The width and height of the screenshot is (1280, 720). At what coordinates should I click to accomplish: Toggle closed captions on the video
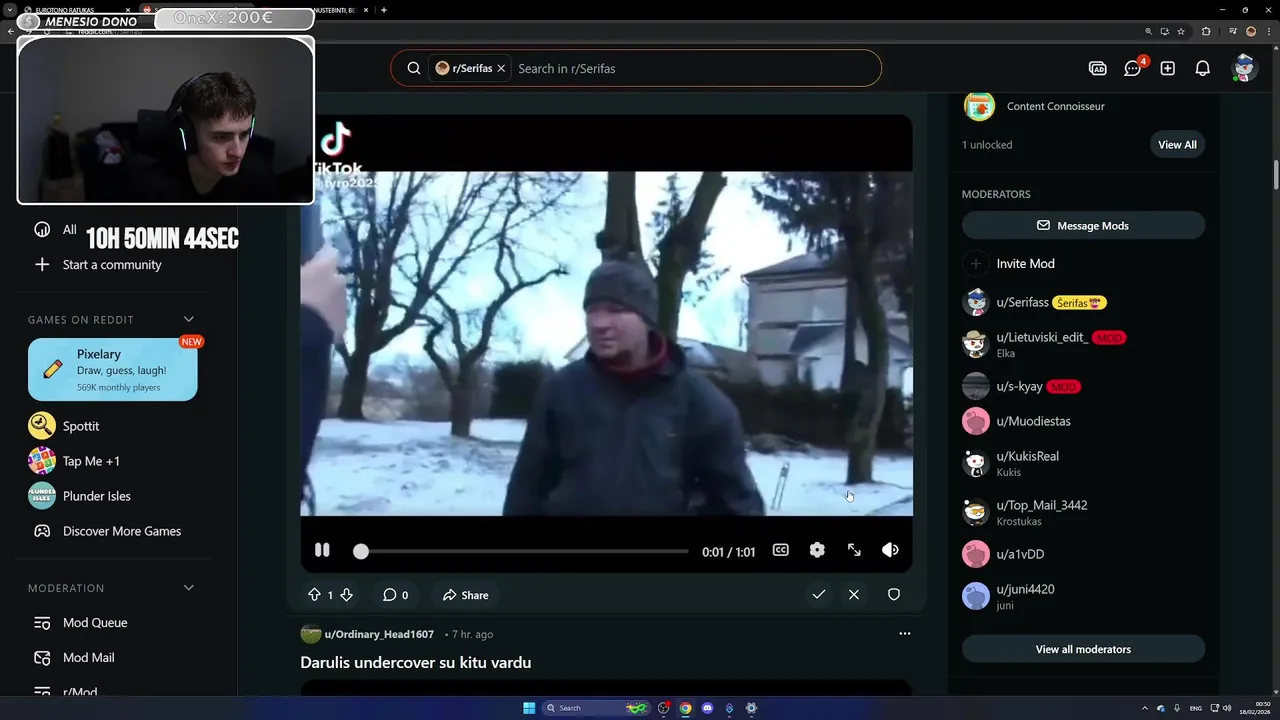tap(780, 550)
